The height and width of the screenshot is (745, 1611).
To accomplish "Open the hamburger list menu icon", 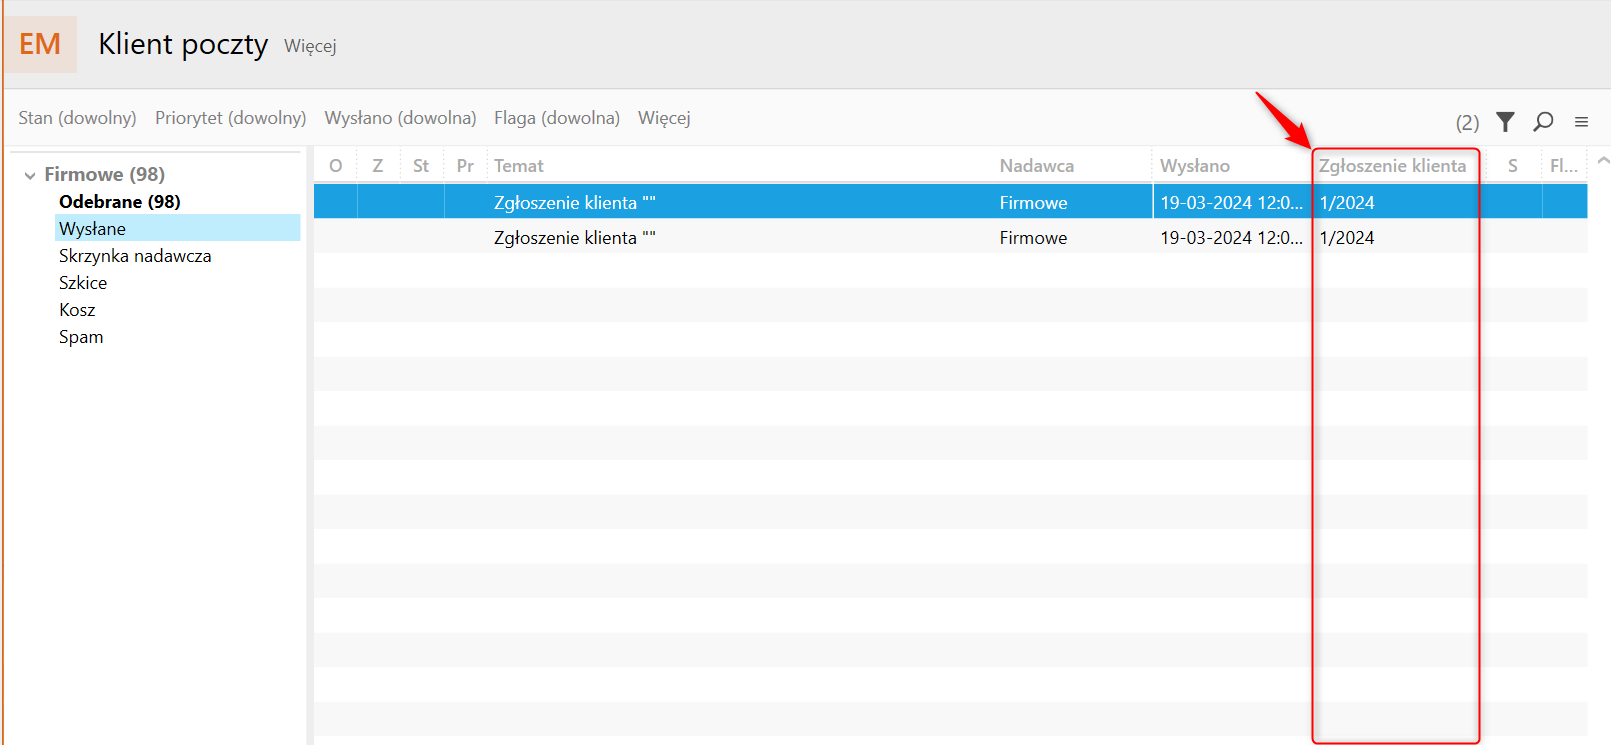I will pos(1581,122).
